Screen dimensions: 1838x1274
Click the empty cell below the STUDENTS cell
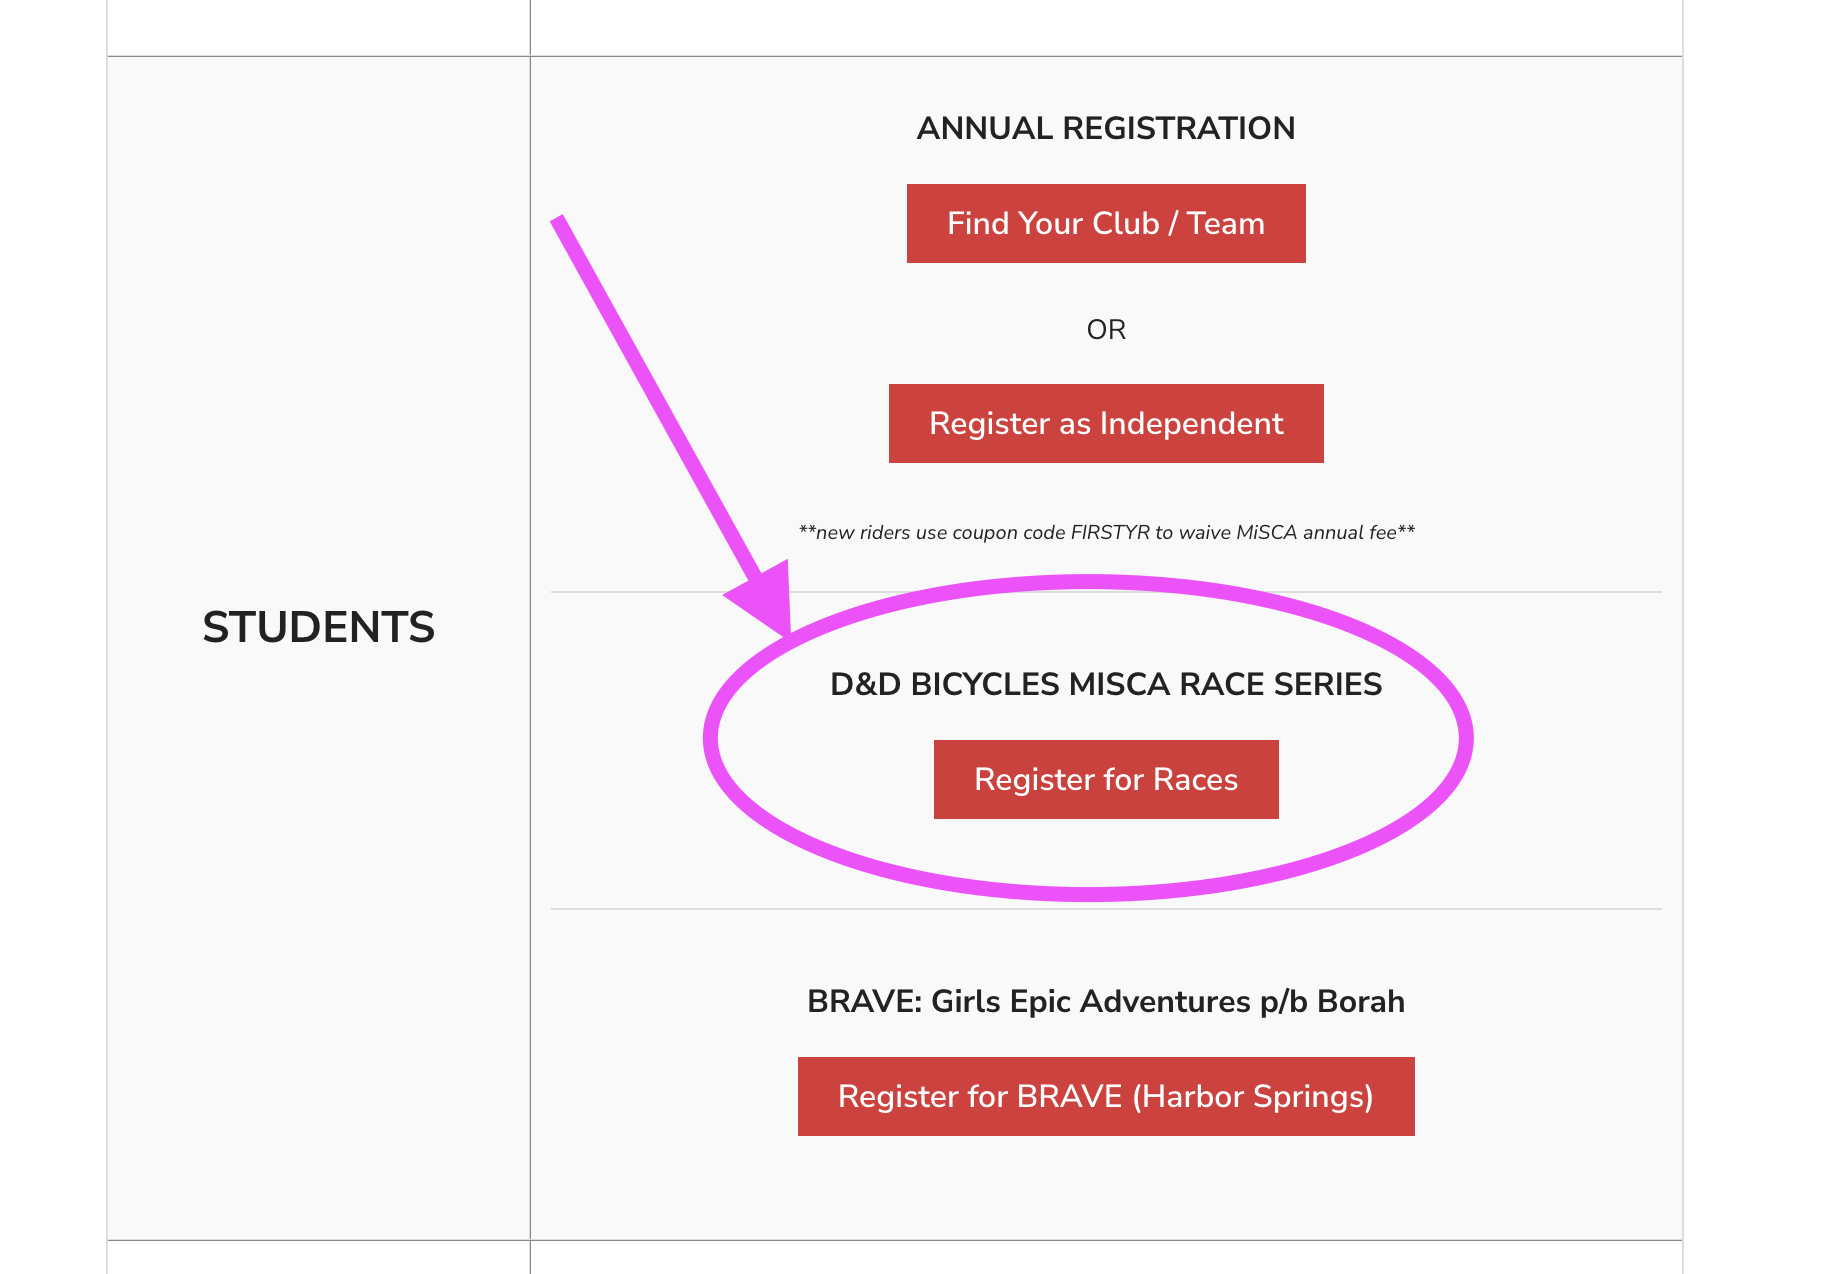[x=318, y=1257]
